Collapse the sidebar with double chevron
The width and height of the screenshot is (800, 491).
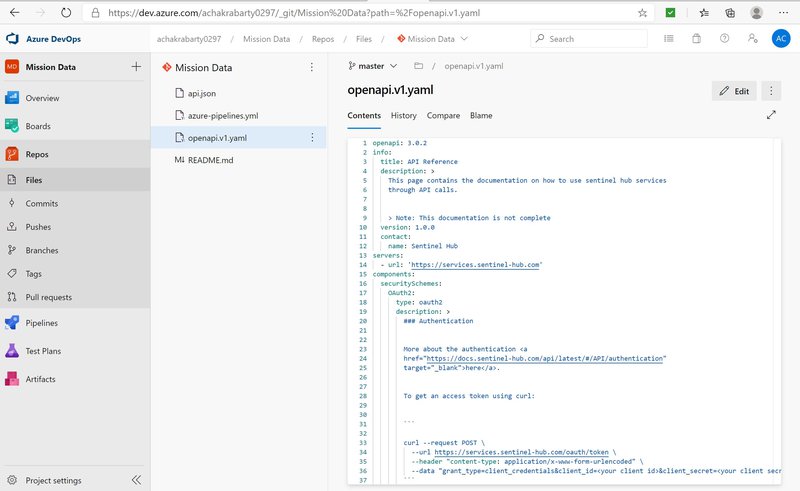click(136, 480)
